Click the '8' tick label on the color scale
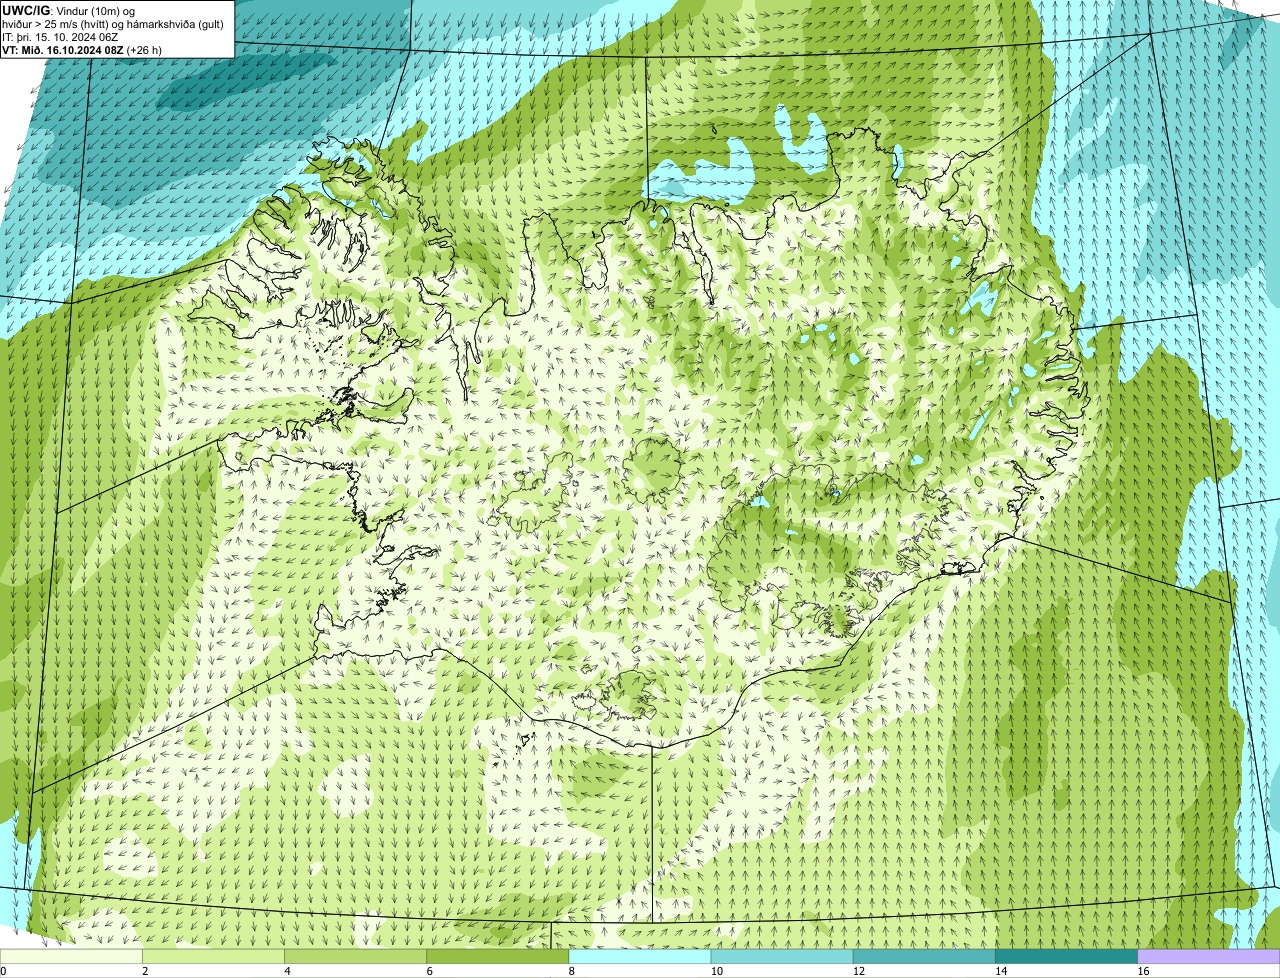The width and height of the screenshot is (1280, 978). tap(571, 971)
